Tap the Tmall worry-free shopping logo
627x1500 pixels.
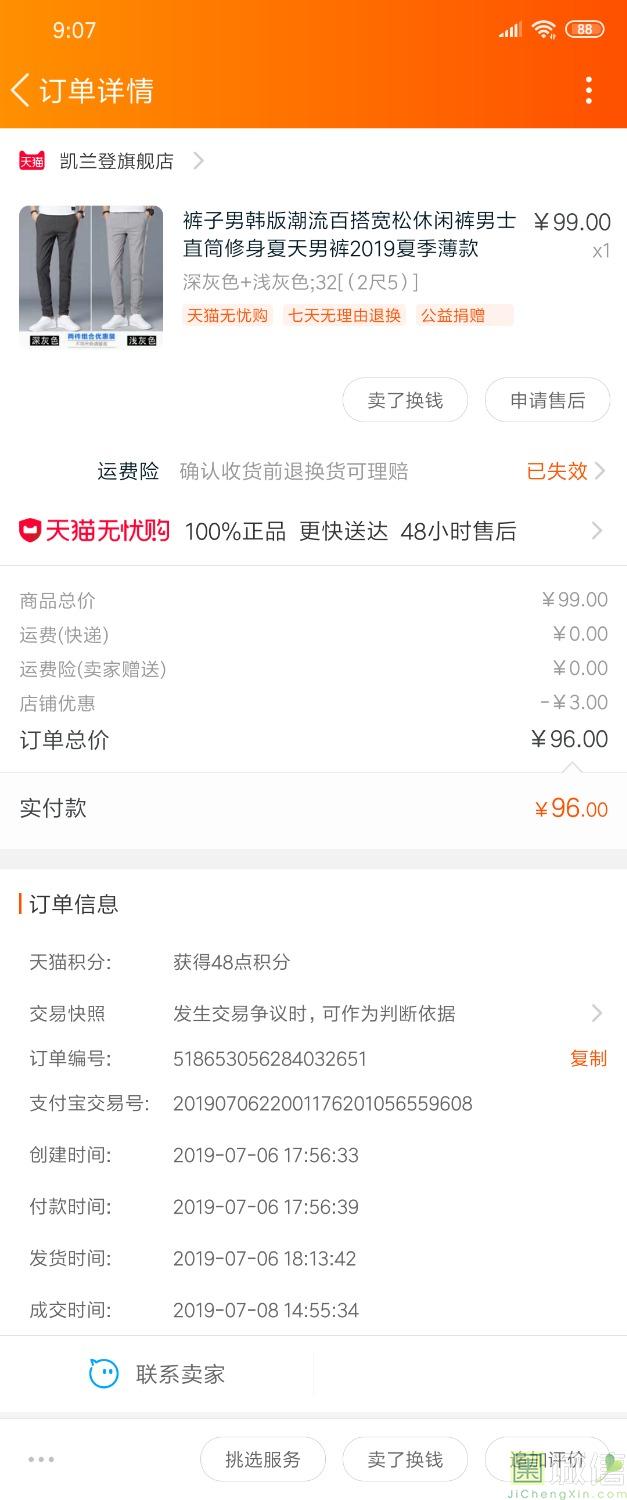[94, 531]
